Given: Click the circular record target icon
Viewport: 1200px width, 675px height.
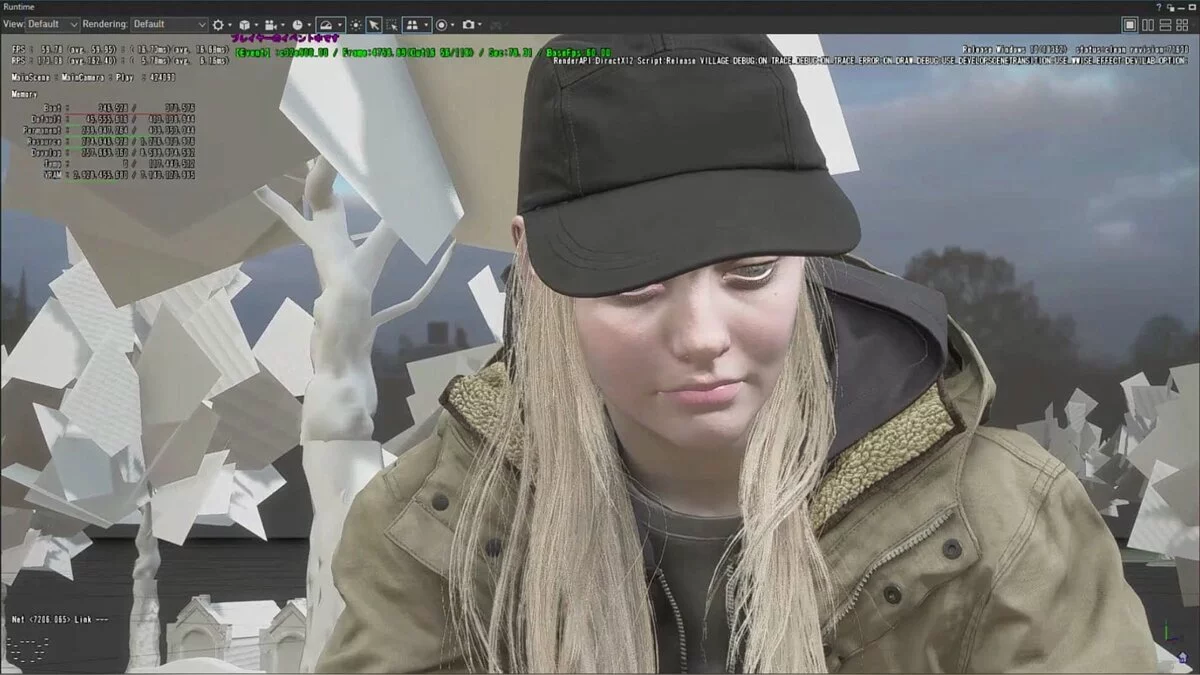Looking at the screenshot, I should (441, 24).
